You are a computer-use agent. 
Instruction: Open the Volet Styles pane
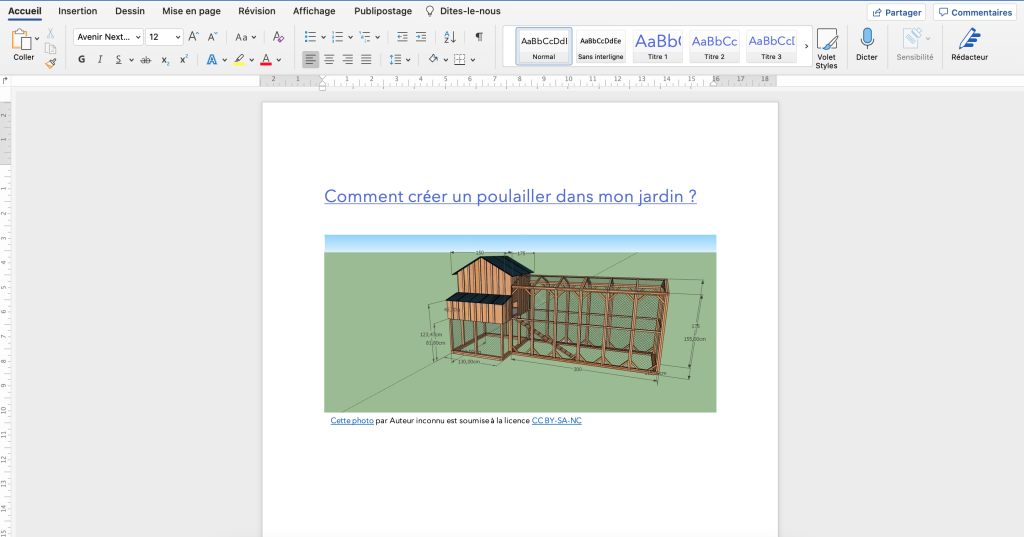(826, 40)
